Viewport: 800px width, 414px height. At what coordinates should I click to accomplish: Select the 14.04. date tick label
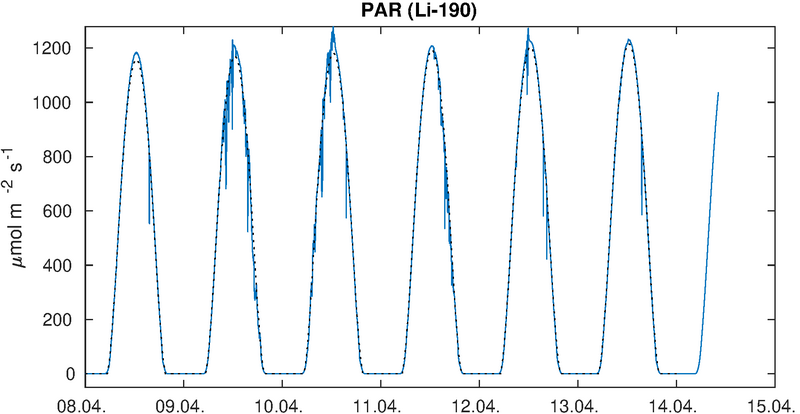pos(676,403)
